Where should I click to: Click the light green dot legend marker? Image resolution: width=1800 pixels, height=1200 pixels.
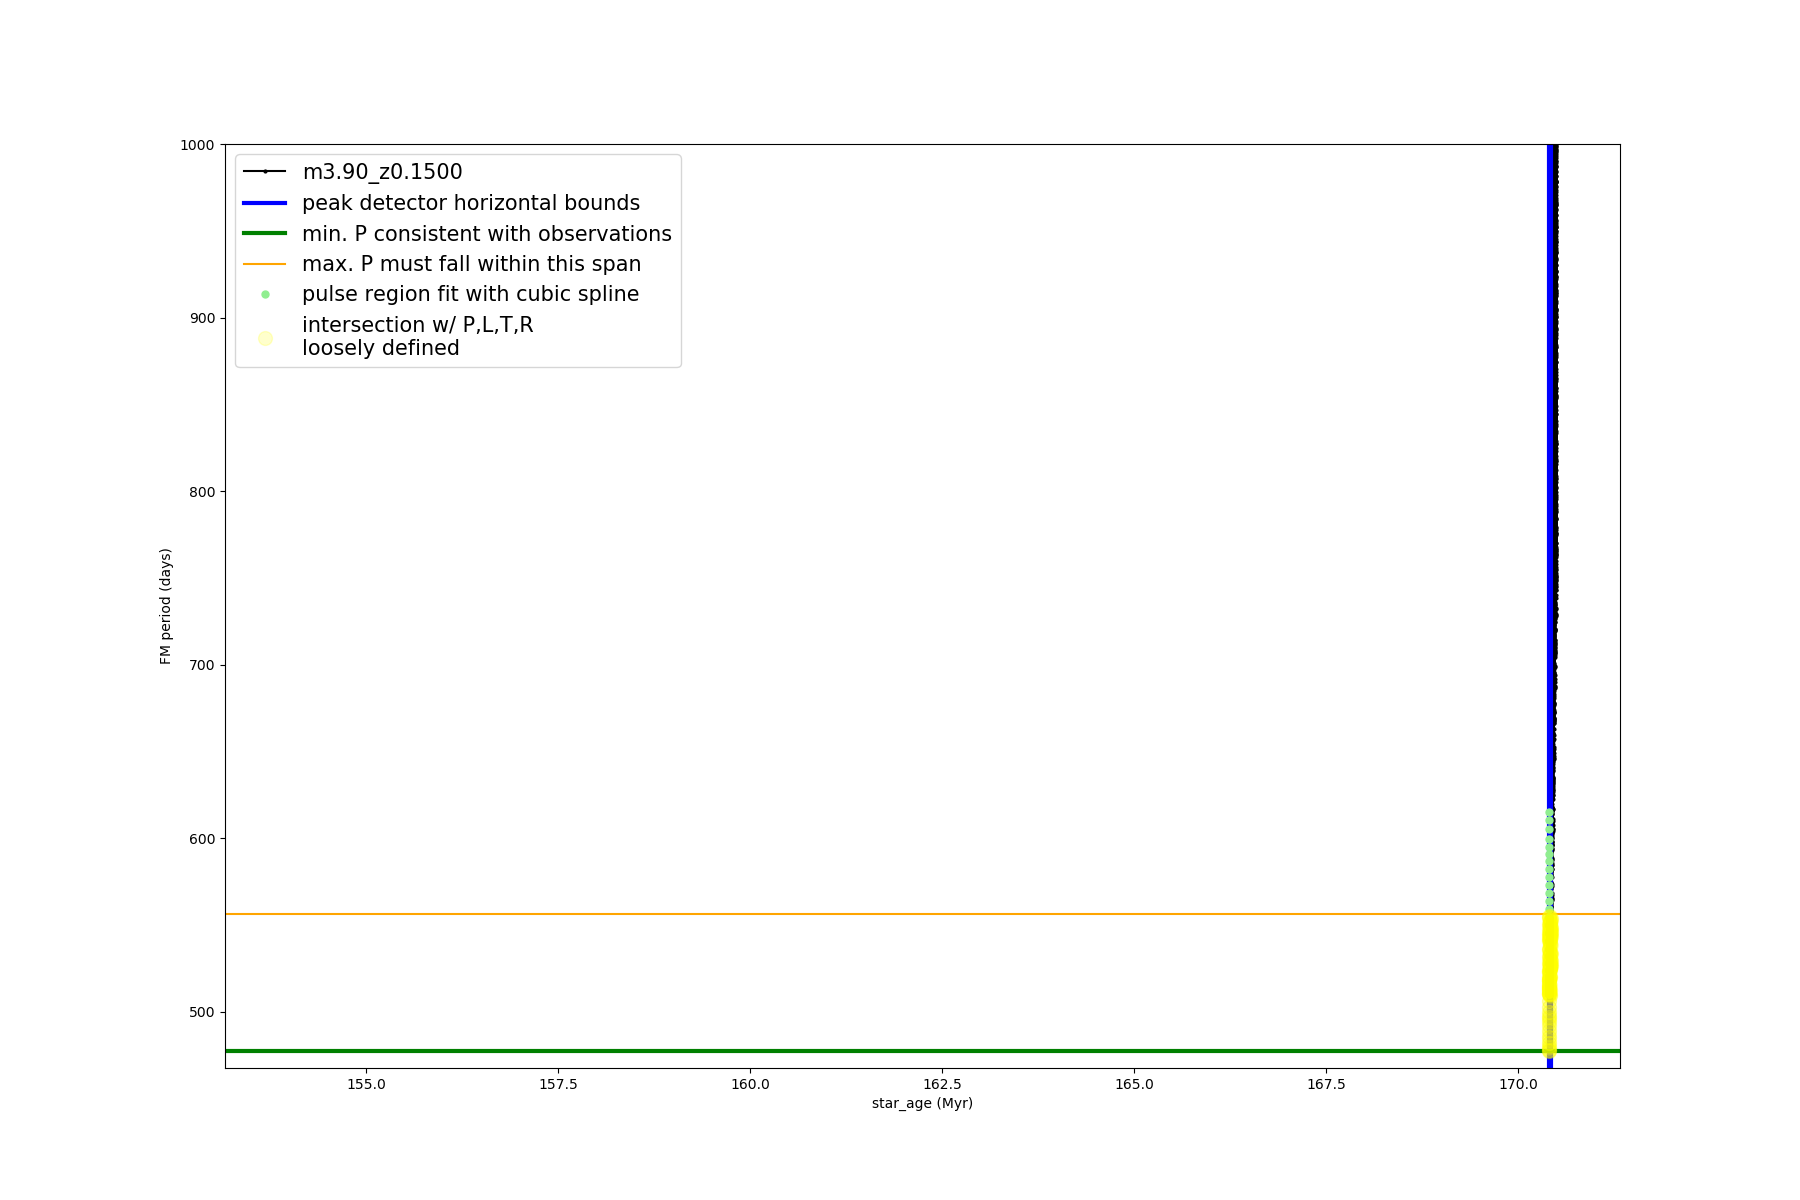tap(265, 295)
